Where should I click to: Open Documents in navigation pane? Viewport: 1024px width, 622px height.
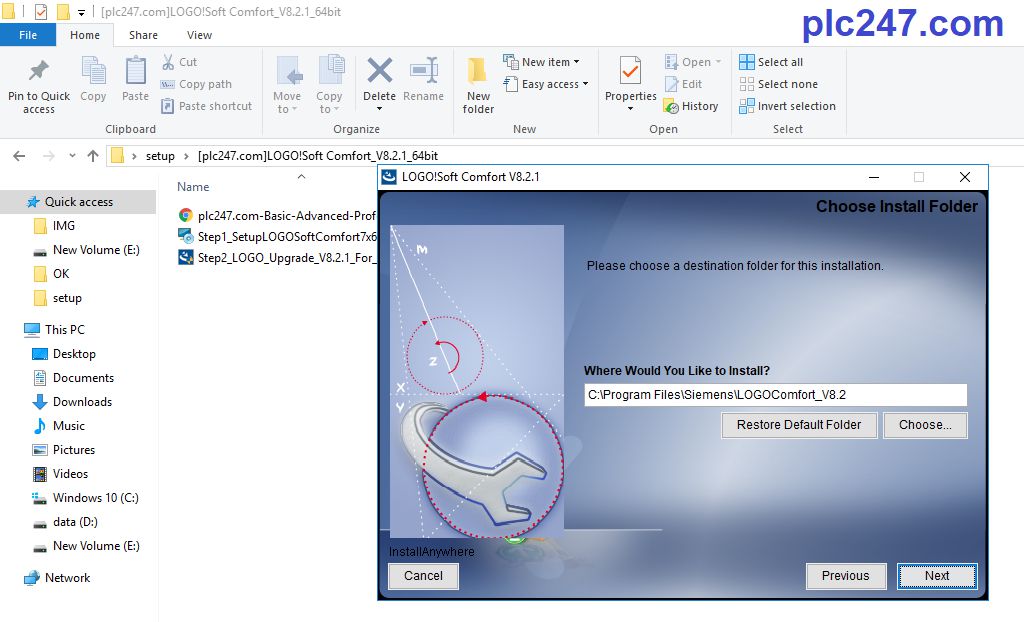(83, 378)
